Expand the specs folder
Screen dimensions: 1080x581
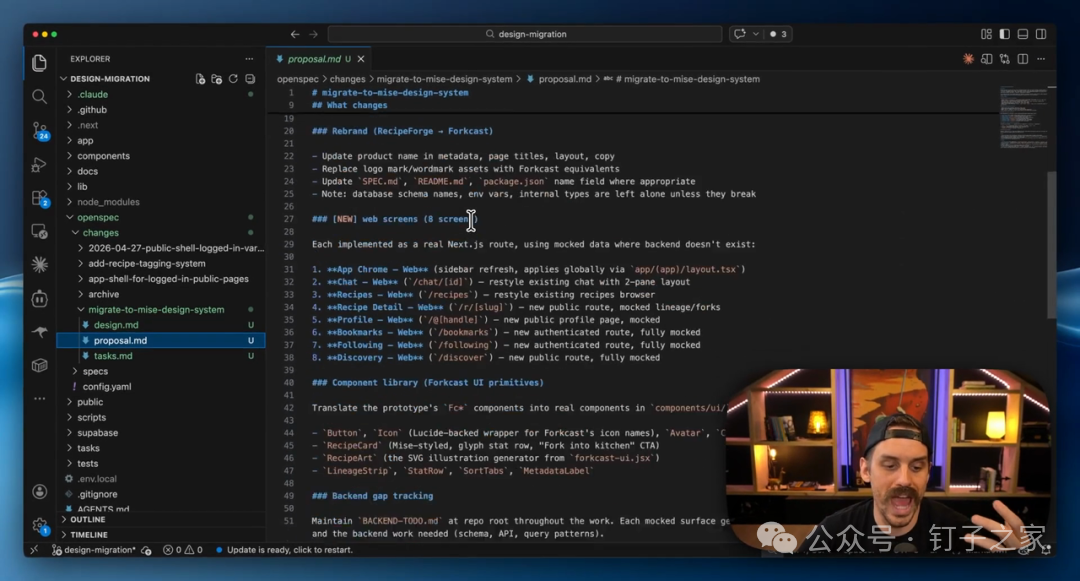75,372
